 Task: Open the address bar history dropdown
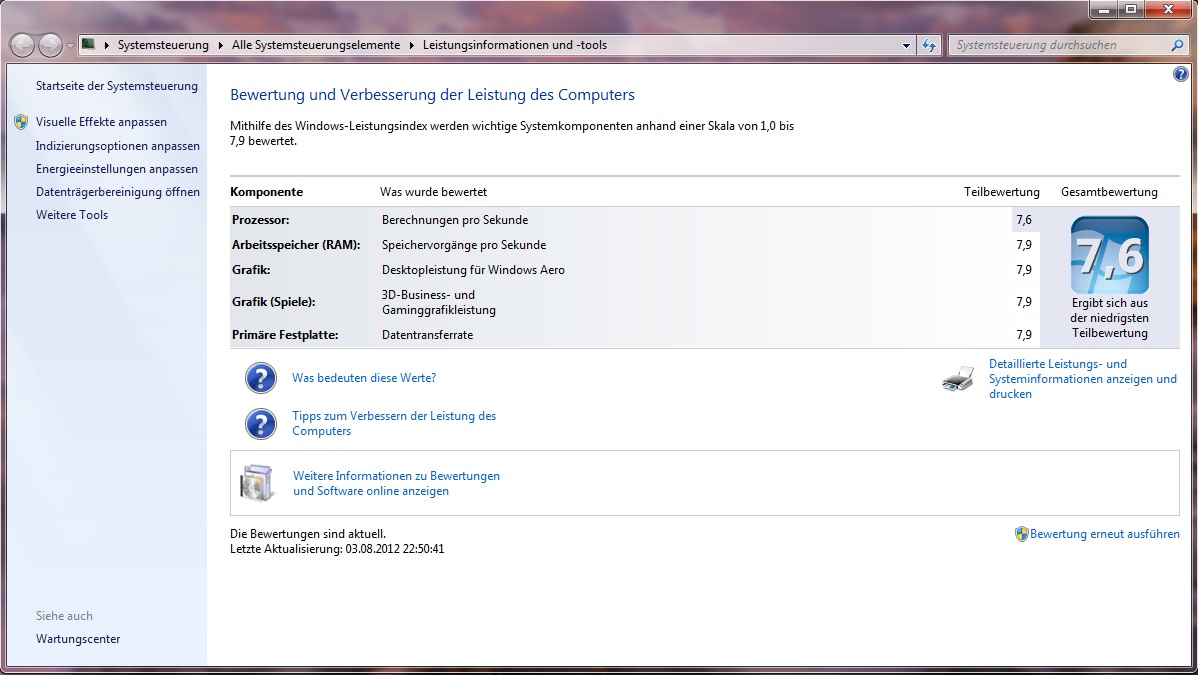pyautogui.click(x=906, y=45)
